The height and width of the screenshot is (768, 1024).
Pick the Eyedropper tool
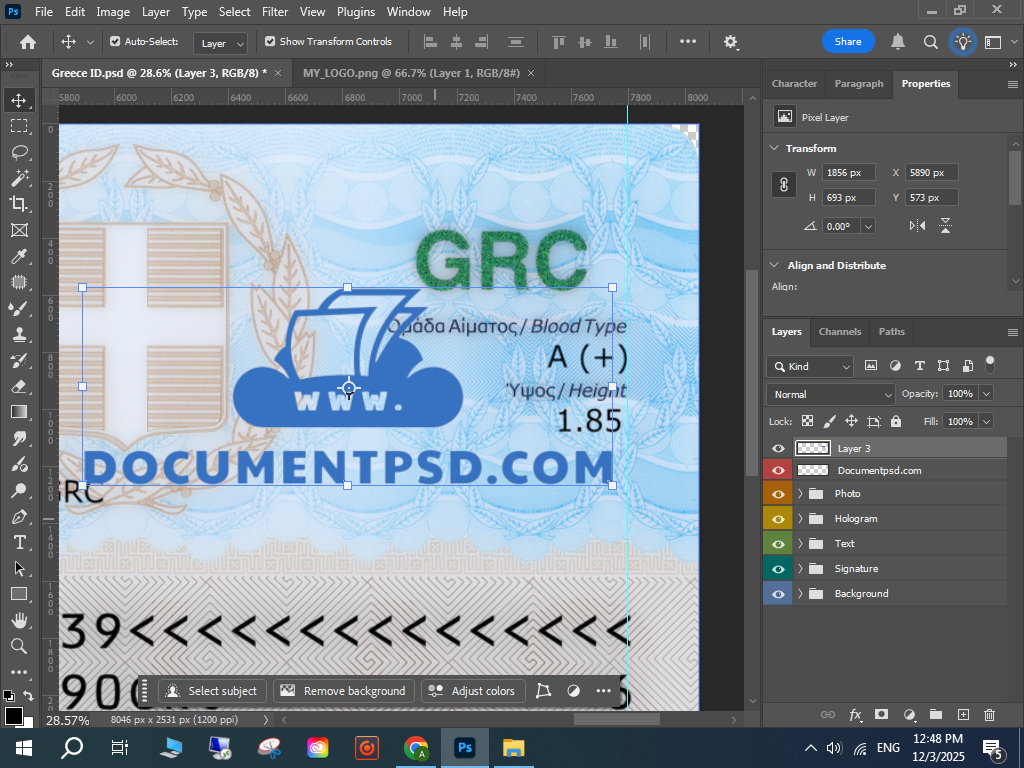click(19, 256)
